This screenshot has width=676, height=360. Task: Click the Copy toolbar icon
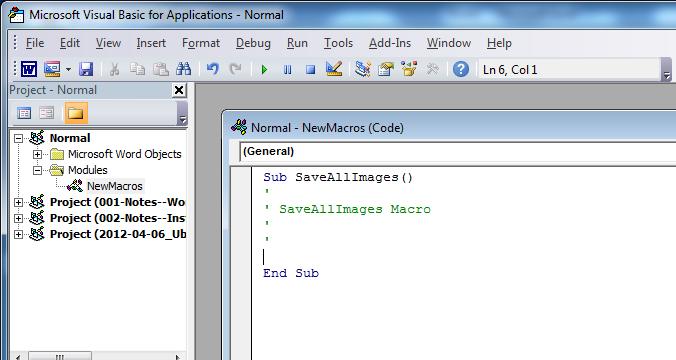[138, 69]
